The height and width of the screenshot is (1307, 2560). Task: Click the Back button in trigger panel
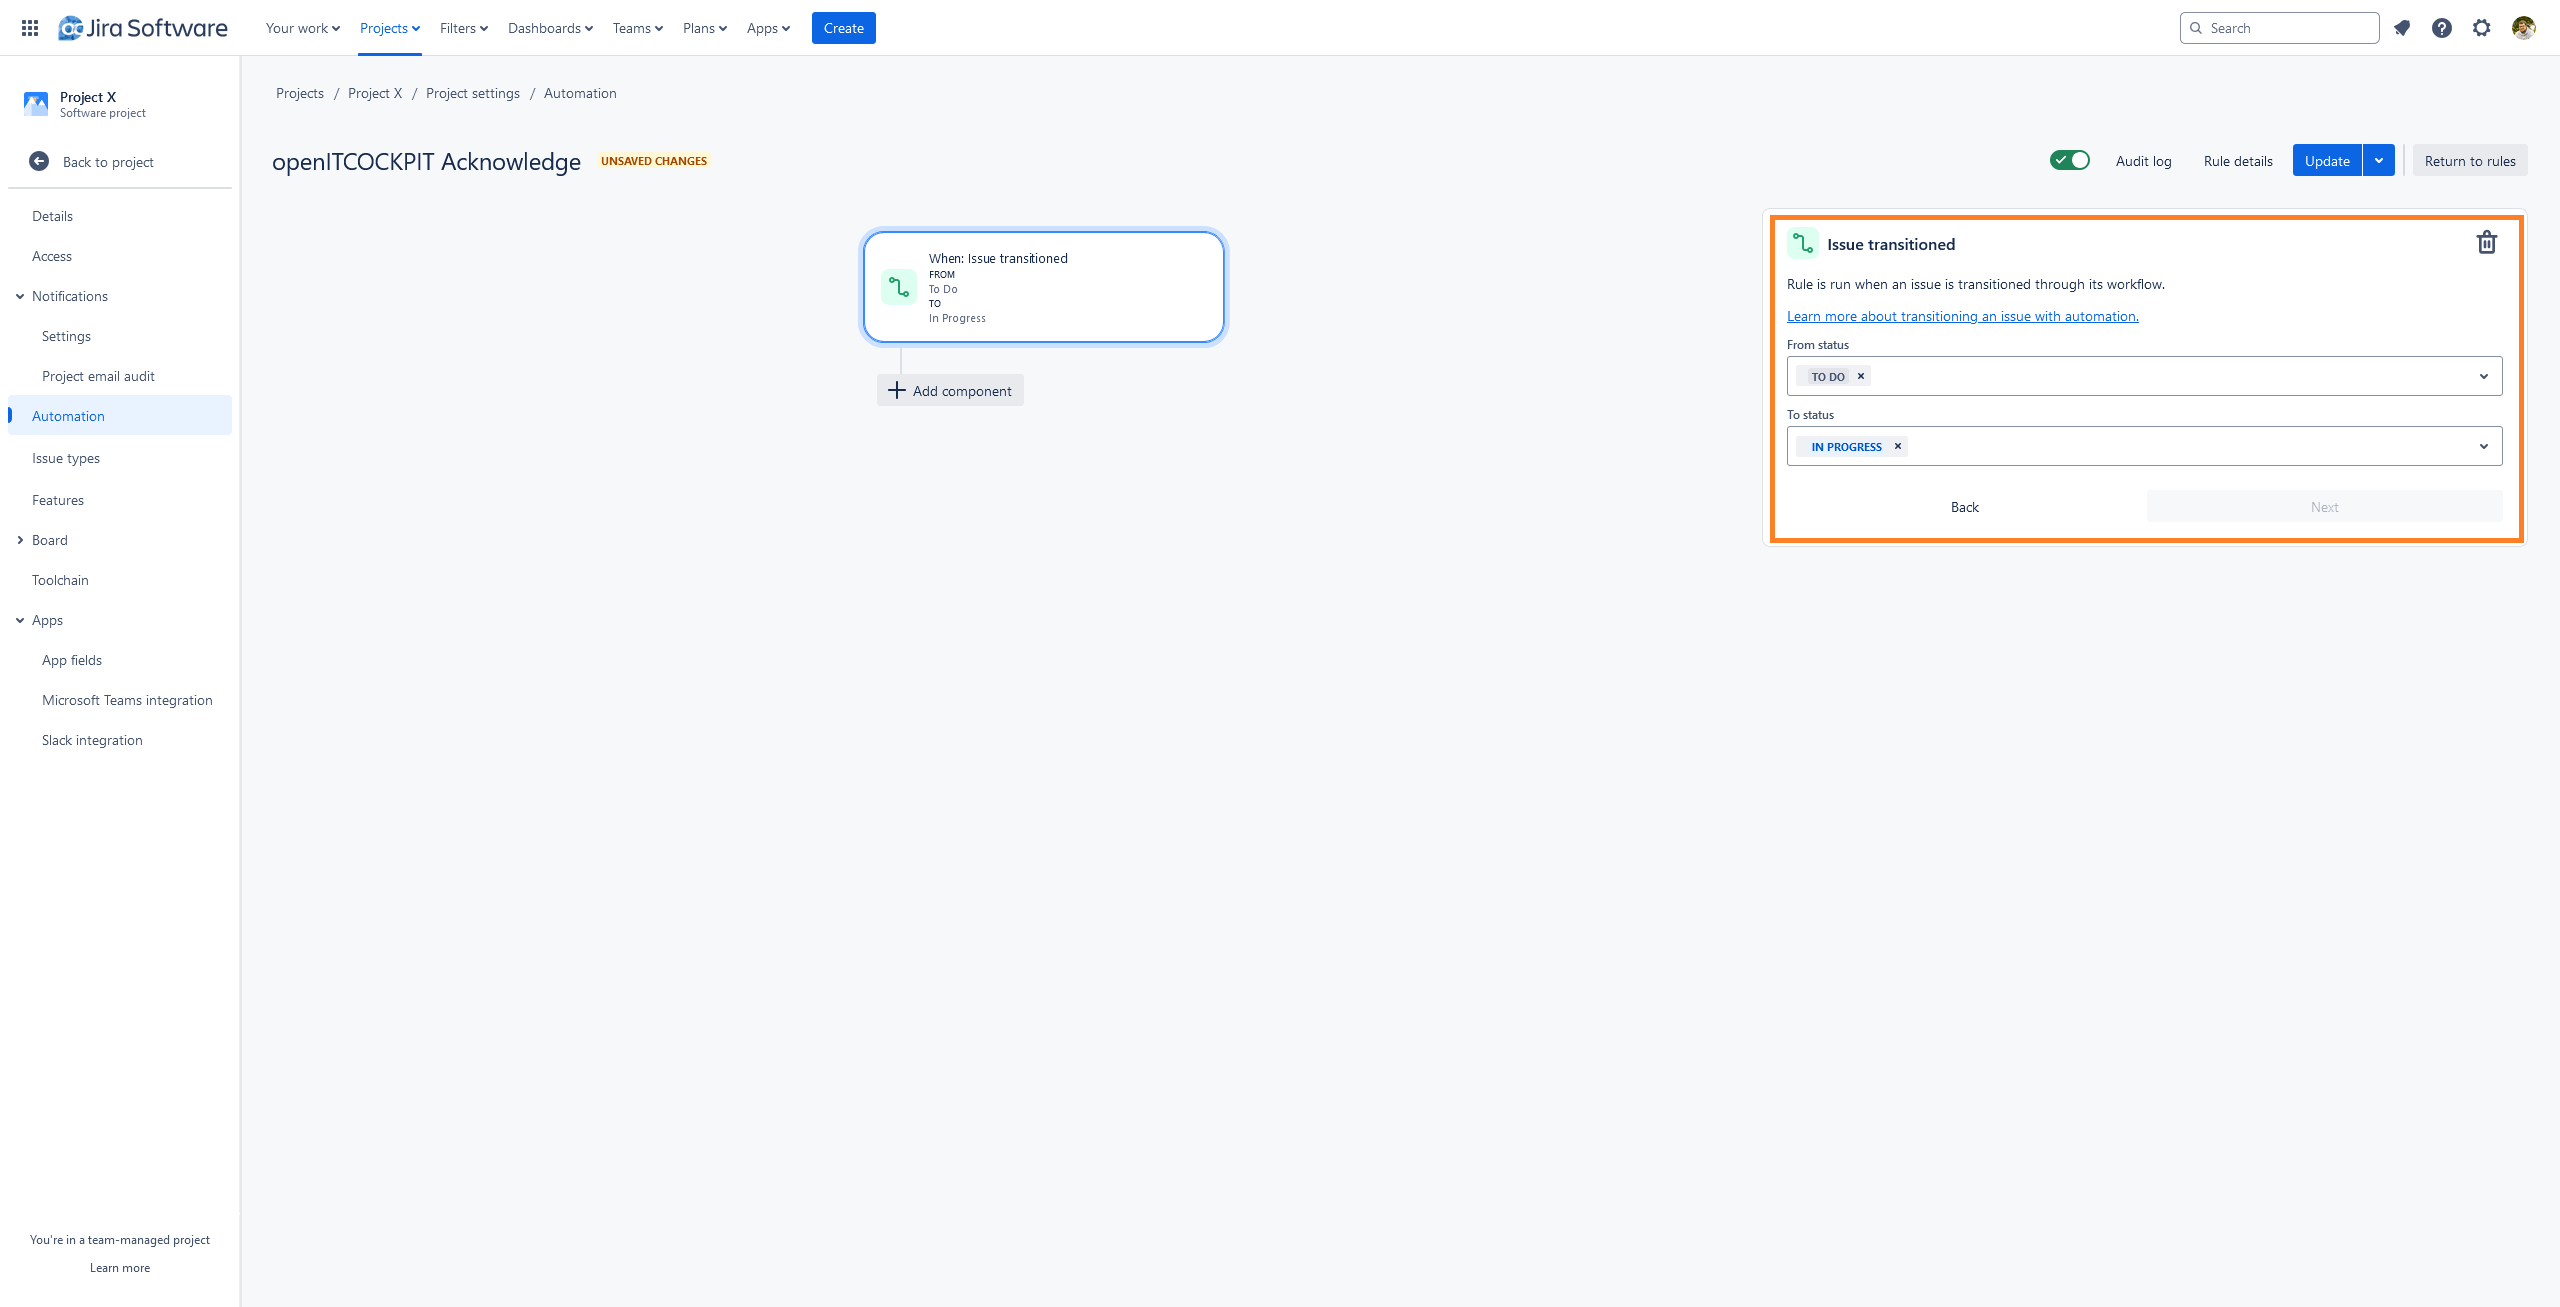tap(1965, 507)
